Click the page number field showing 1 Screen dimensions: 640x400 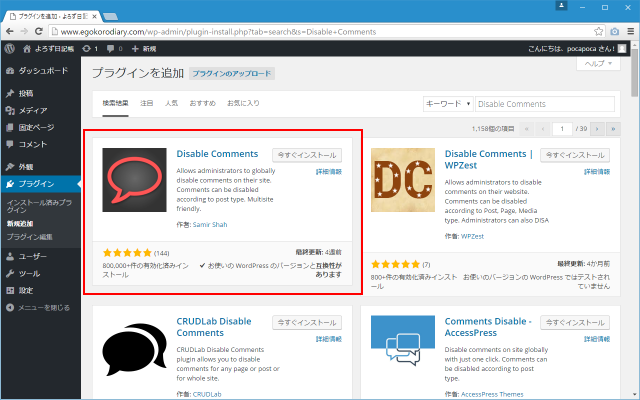562,129
